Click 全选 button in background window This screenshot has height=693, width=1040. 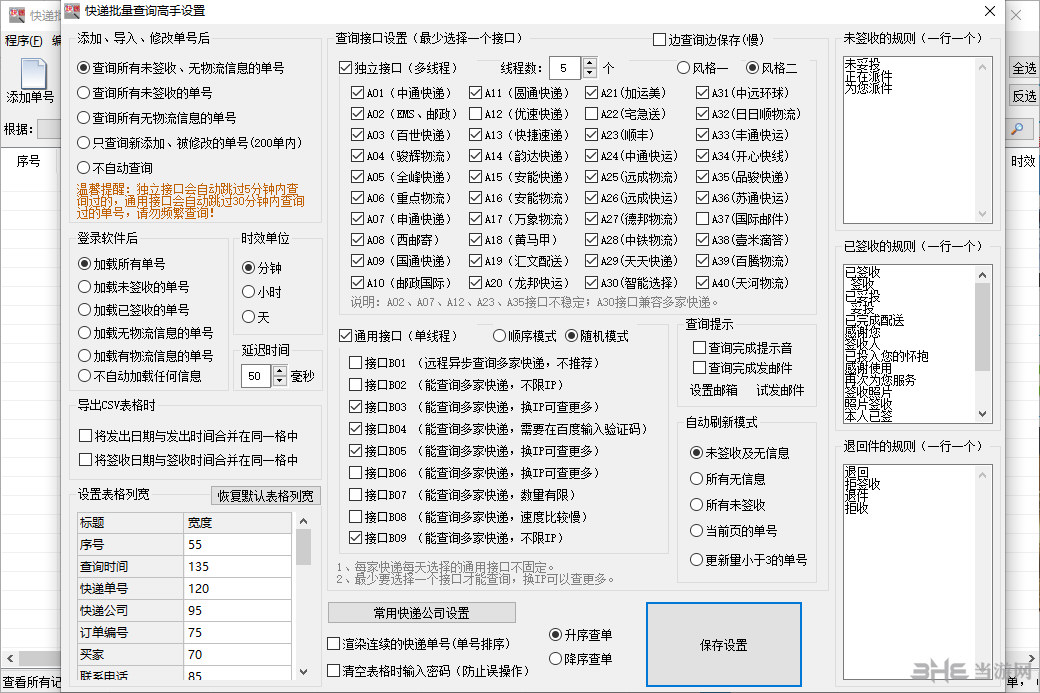pos(1023,68)
